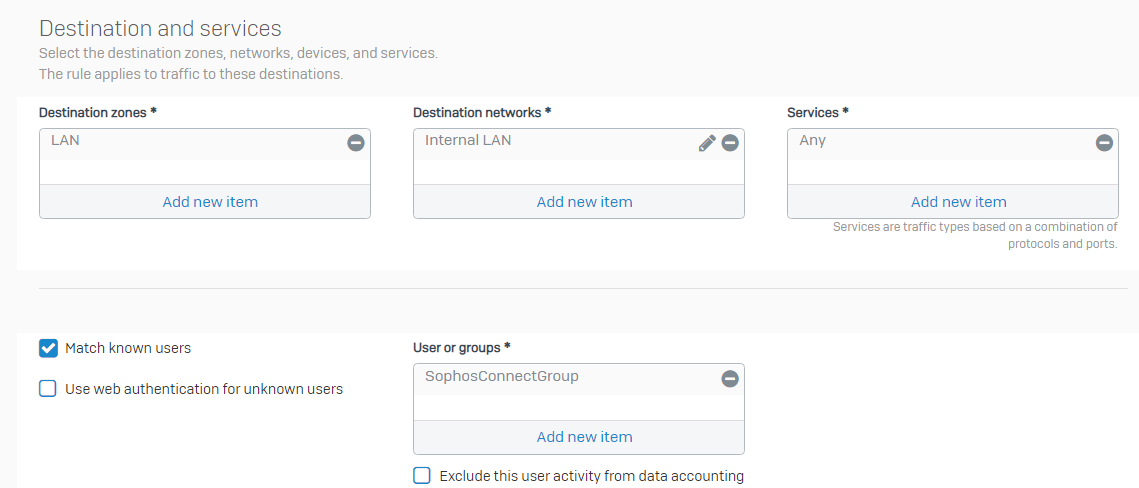Click empty area of Services list box
This screenshot has height=488, width=1139.
pyautogui.click(x=953, y=172)
